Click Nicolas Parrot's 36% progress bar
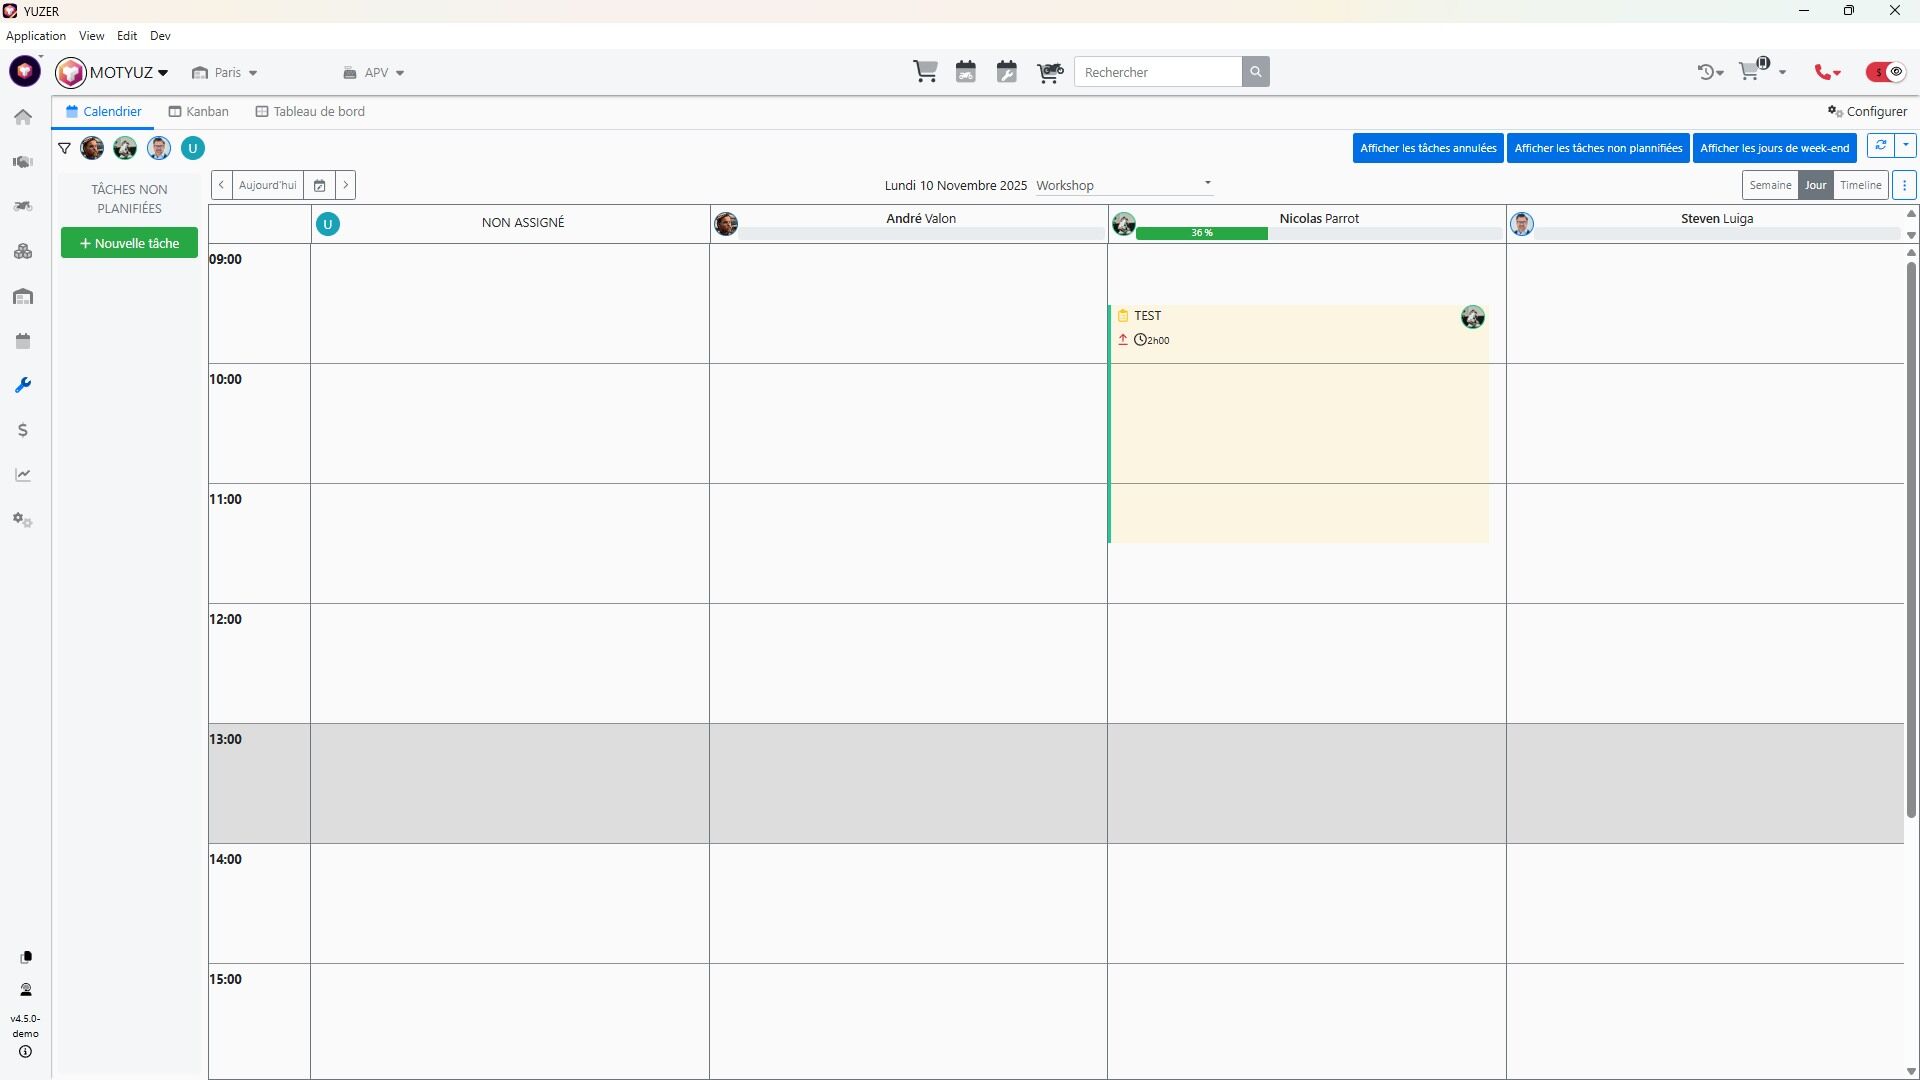Viewport: 1920px width, 1080px height. pos(1201,233)
